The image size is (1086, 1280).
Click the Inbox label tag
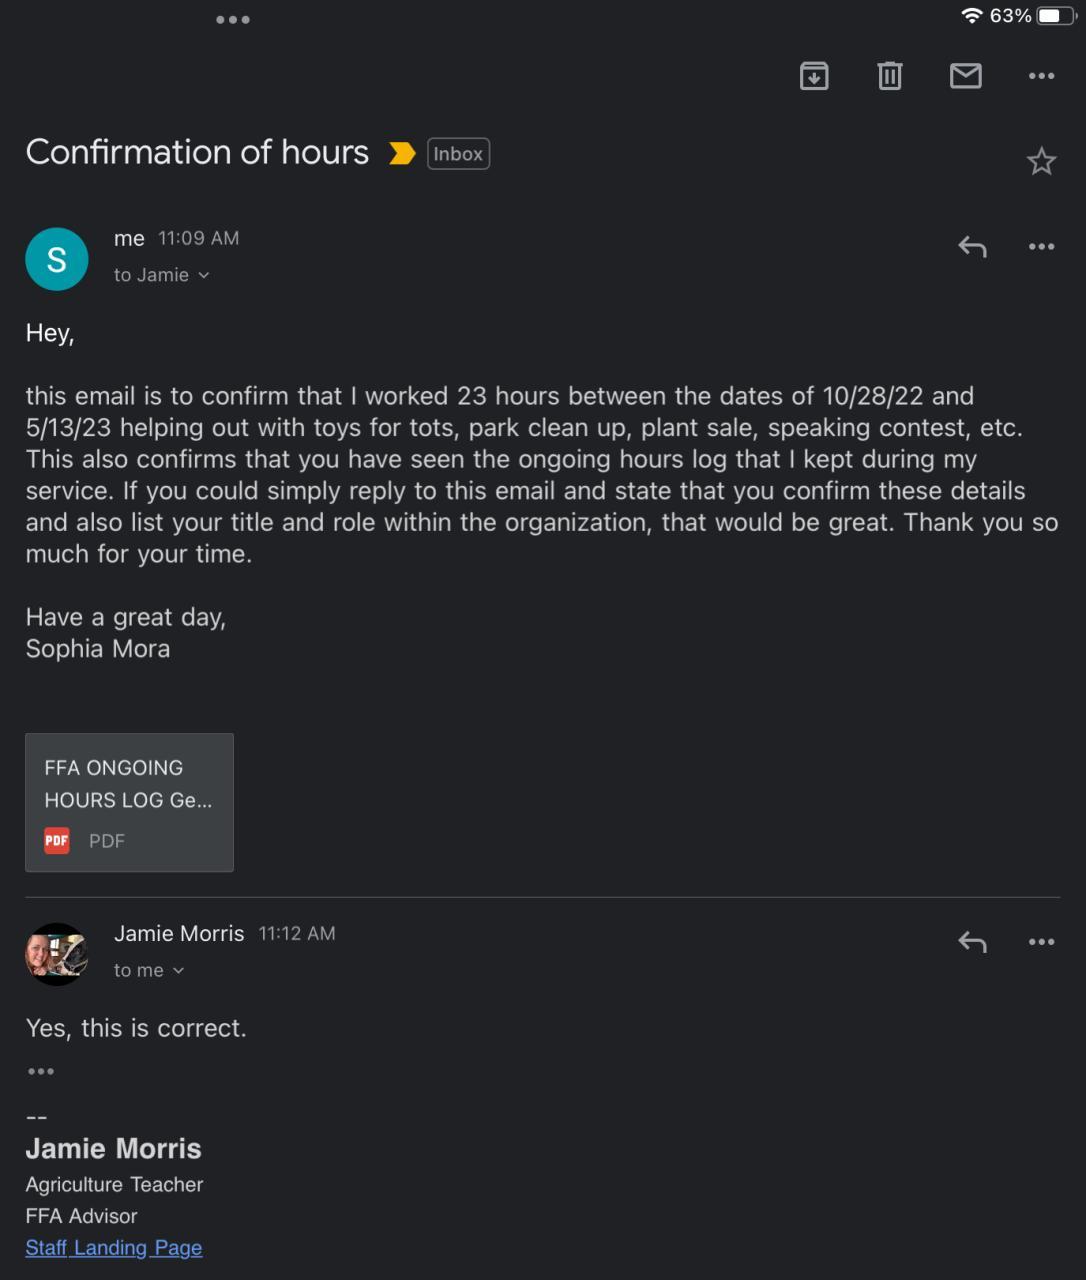pos(458,154)
